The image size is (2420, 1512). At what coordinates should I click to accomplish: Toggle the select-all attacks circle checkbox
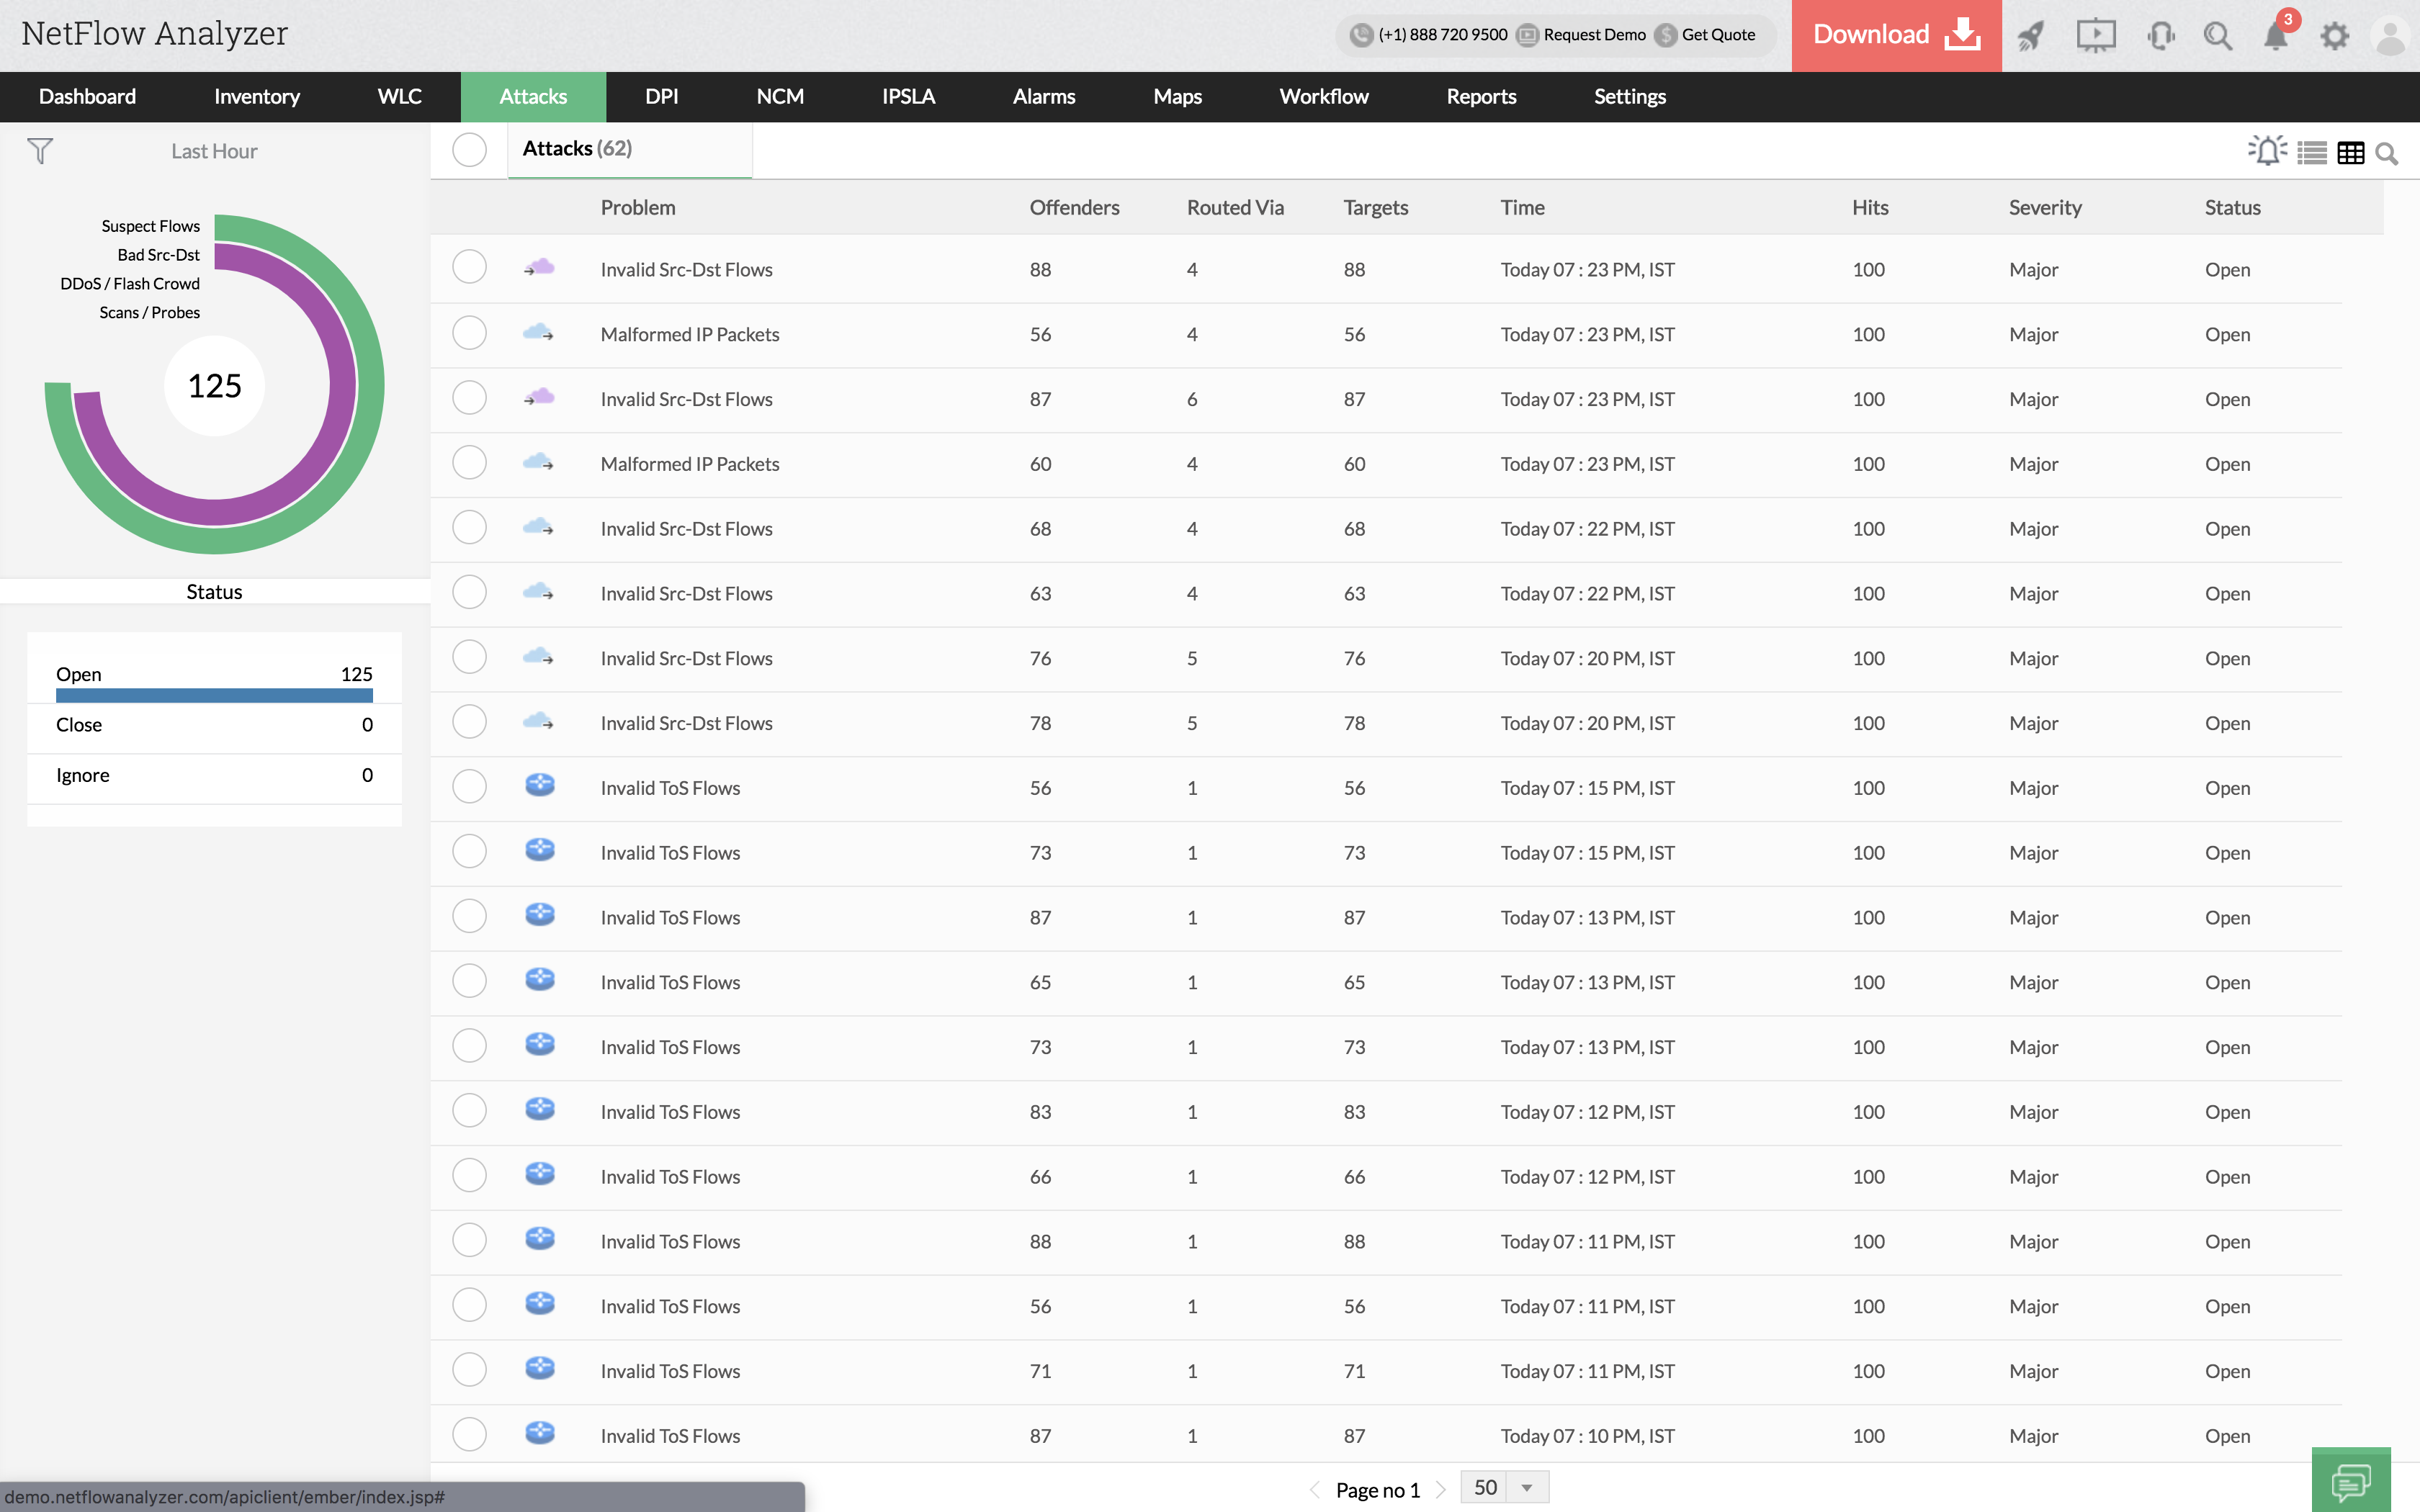pos(469,150)
